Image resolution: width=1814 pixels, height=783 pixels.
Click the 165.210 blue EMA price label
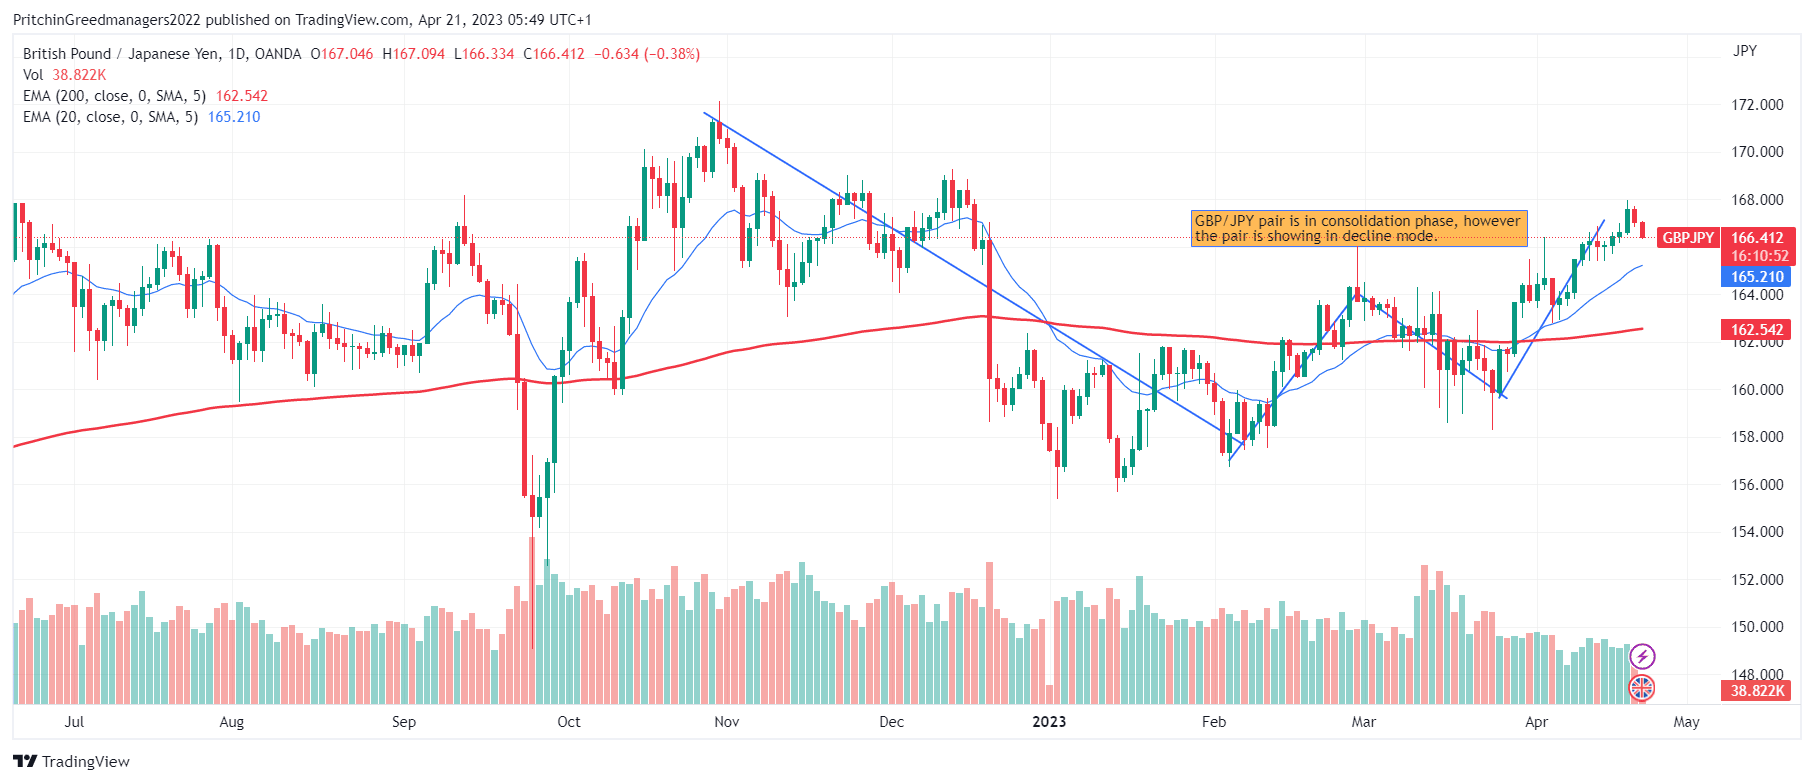(1758, 277)
